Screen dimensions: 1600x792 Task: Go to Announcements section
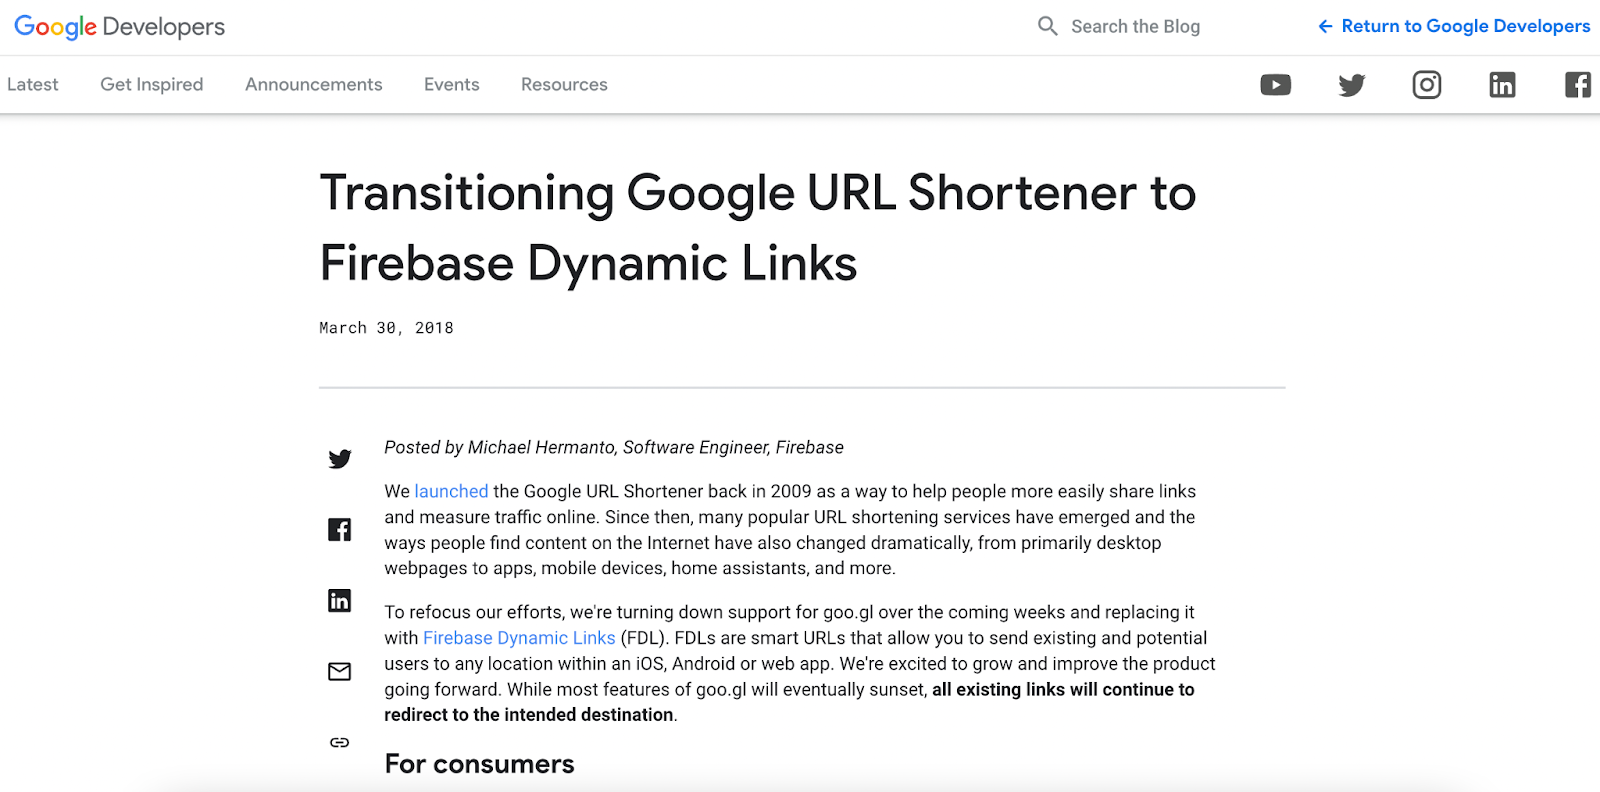click(x=314, y=85)
